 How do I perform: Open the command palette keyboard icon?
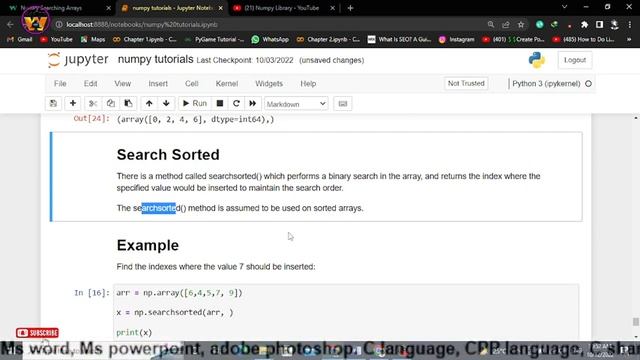pos(343,104)
